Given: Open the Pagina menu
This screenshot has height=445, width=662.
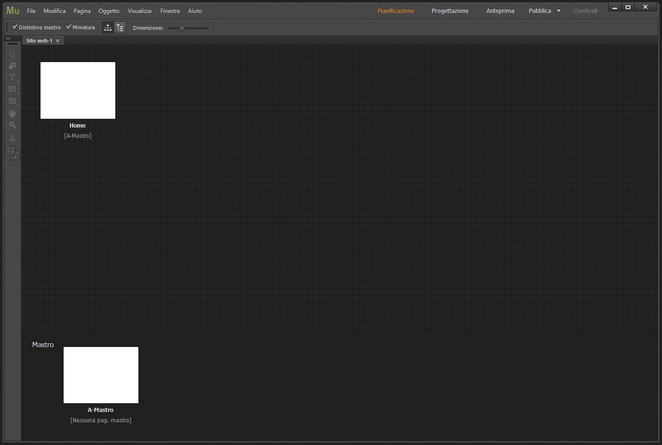Looking at the screenshot, I should [82, 11].
